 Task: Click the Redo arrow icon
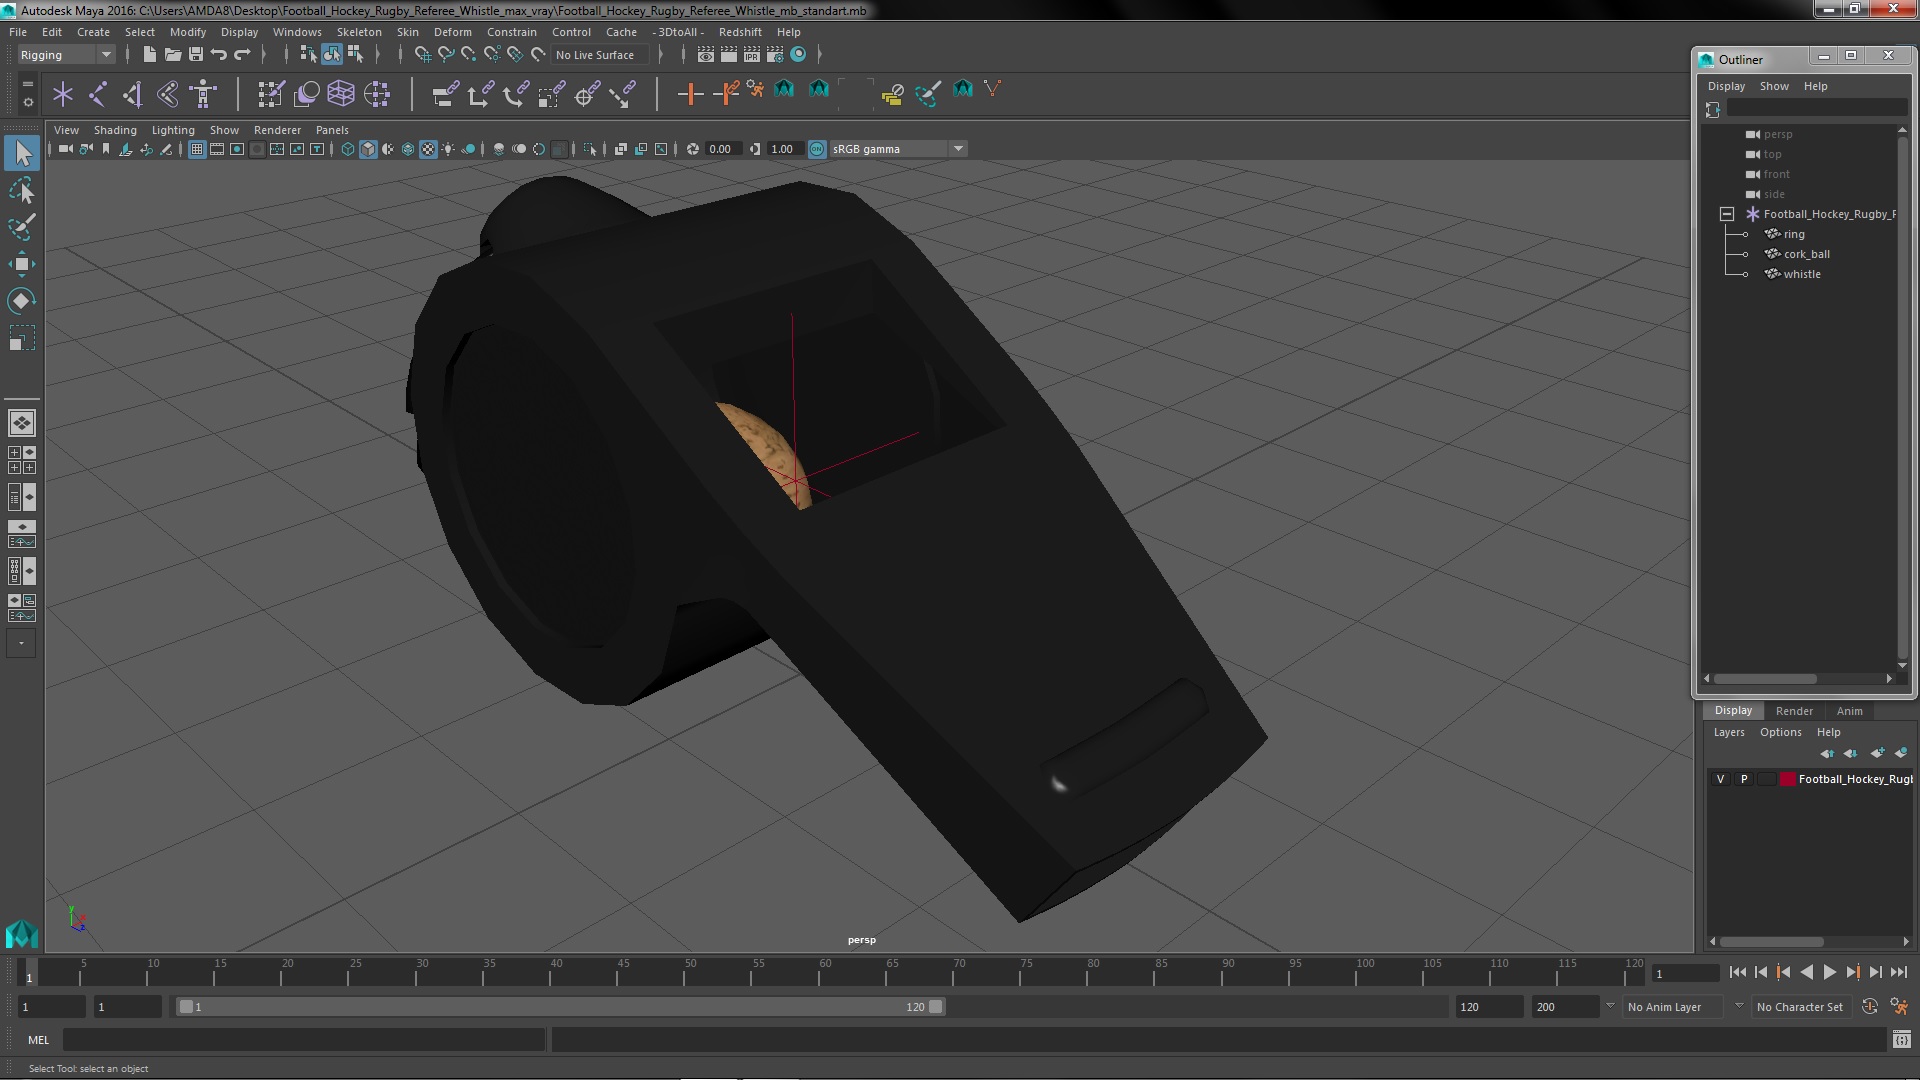(241, 55)
